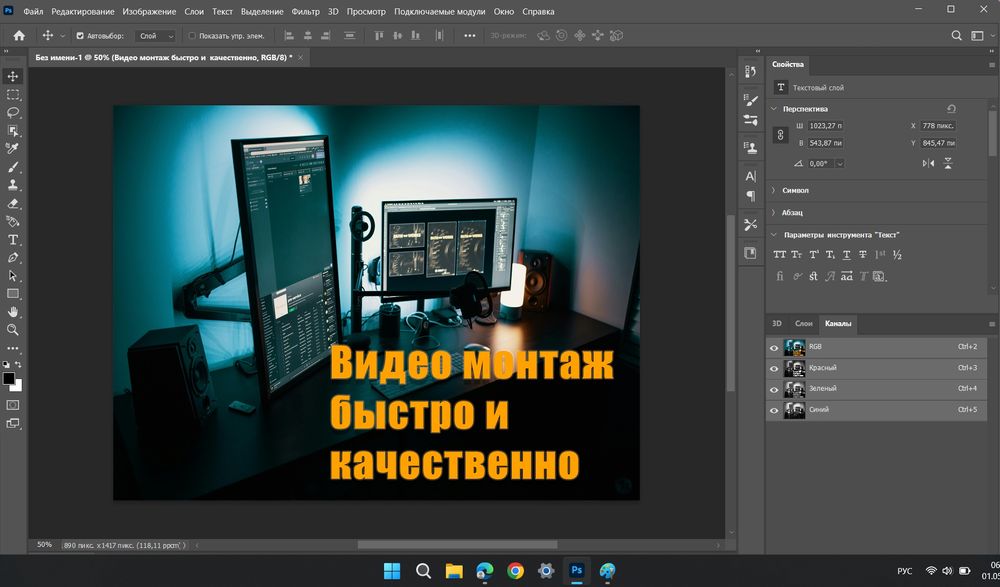Select the Hand tool
Screen dimensions: 1000x587
click(13, 312)
